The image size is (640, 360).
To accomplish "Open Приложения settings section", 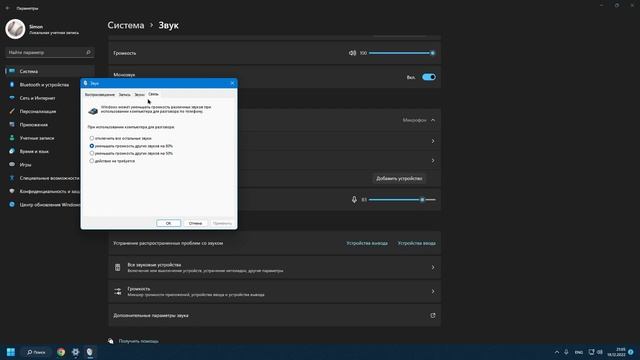I will coord(33,124).
